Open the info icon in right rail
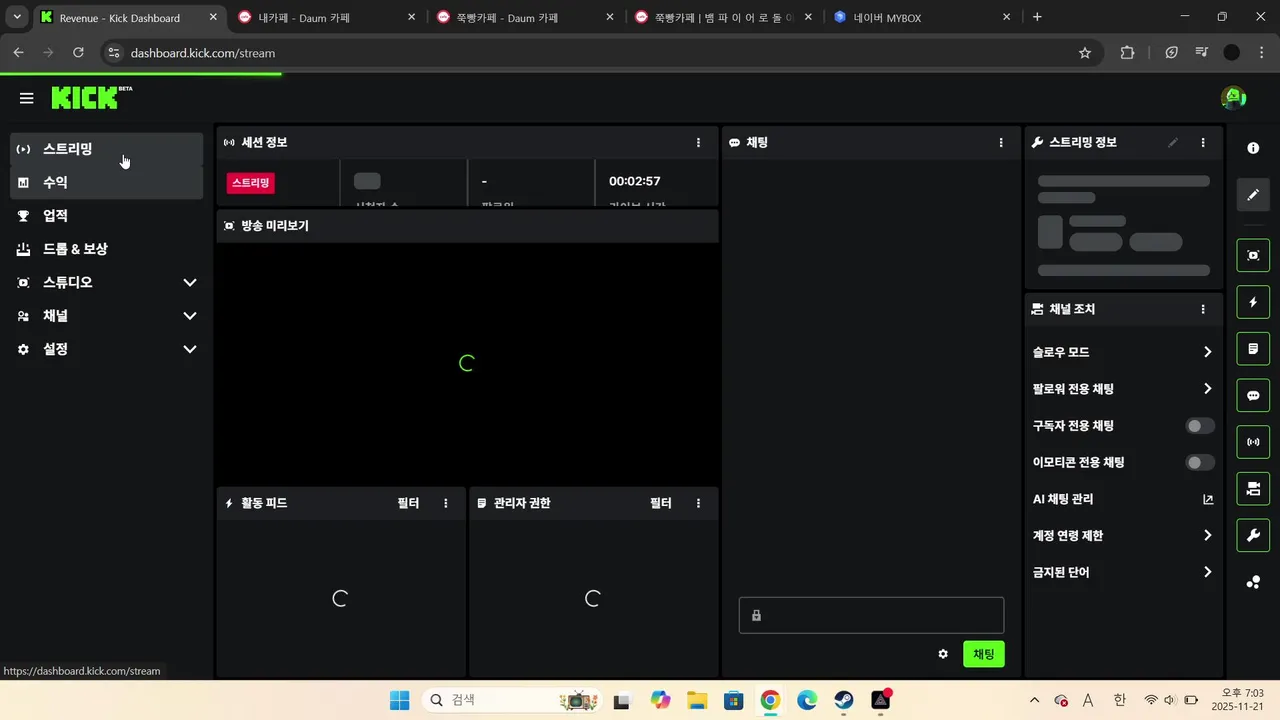 (1253, 148)
